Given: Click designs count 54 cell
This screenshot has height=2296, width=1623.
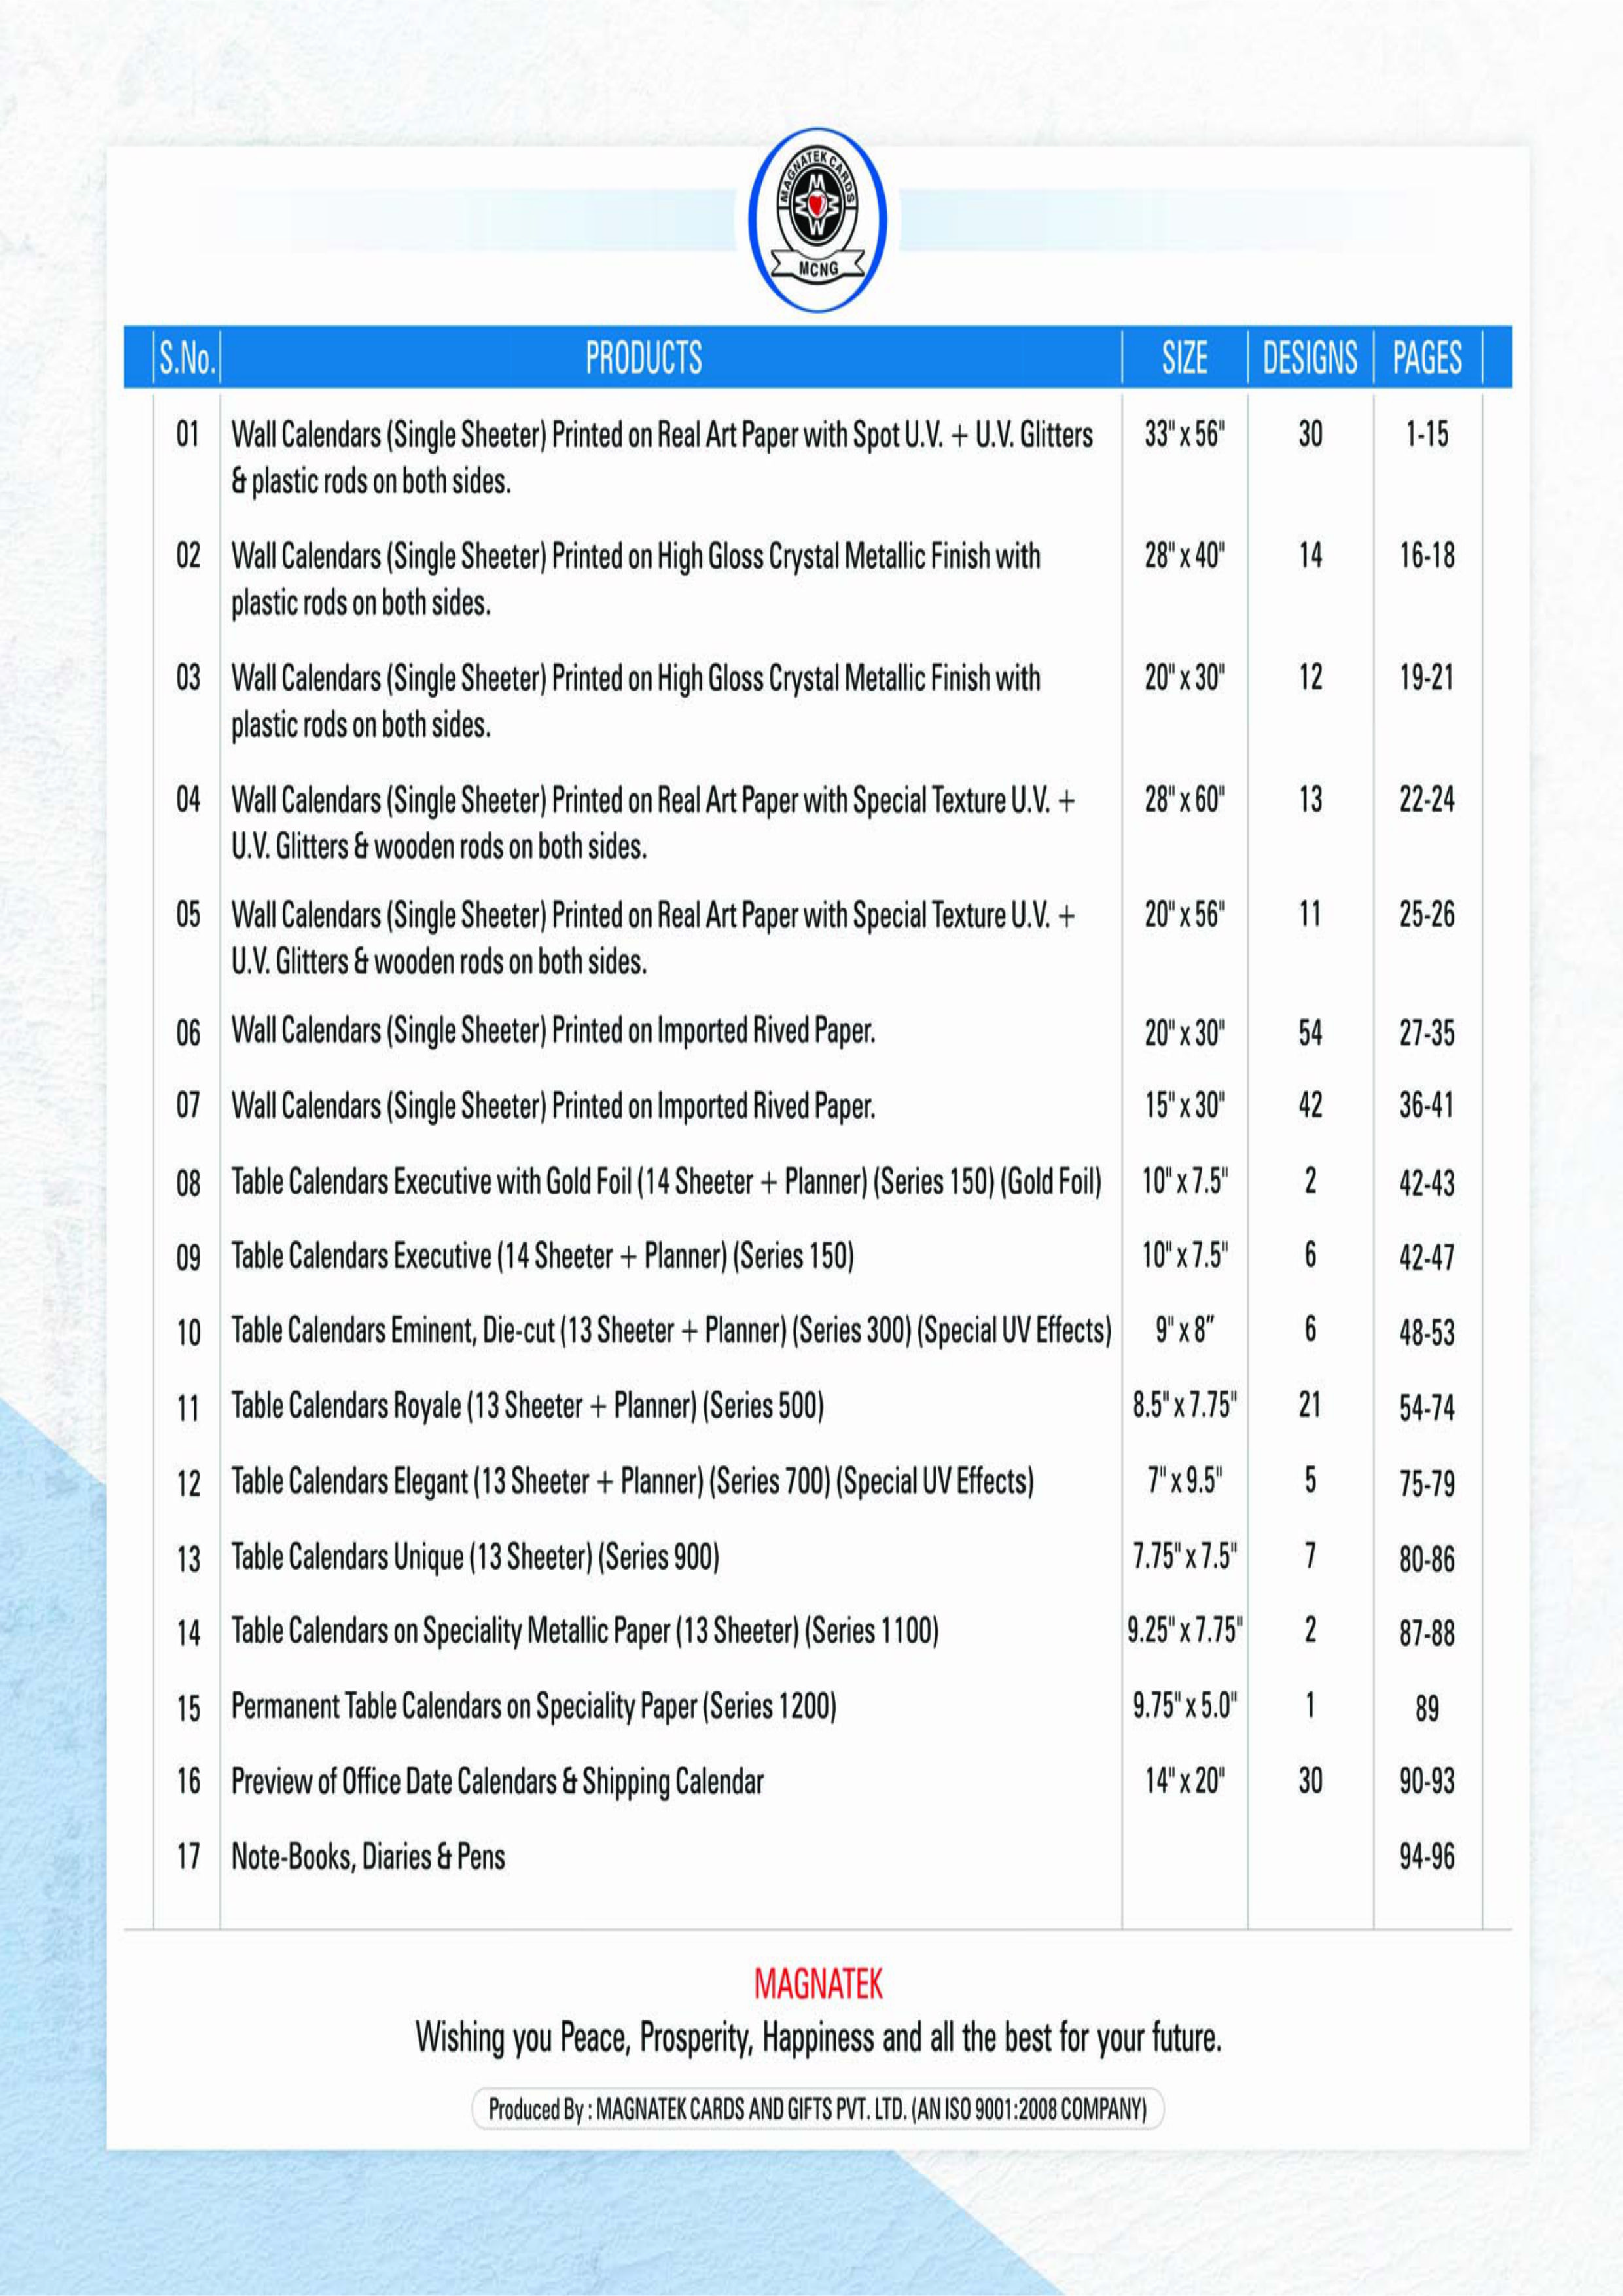Looking at the screenshot, I should tap(1309, 1033).
